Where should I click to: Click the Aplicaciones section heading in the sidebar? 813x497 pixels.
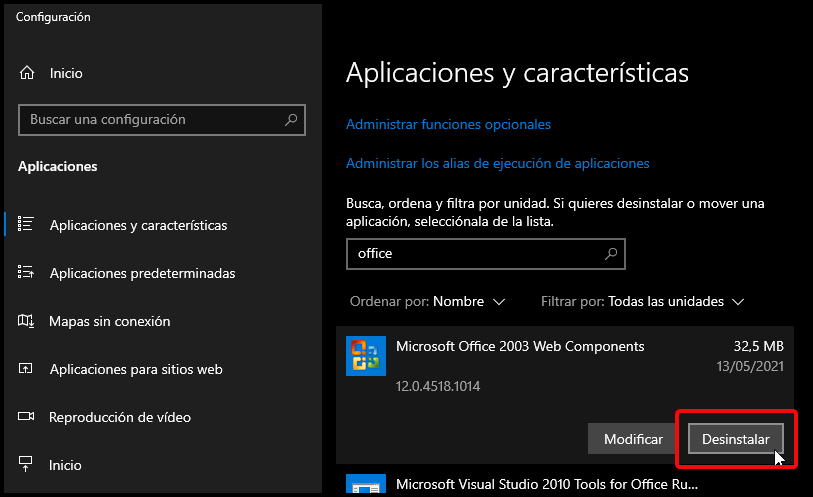click(58, 166)
